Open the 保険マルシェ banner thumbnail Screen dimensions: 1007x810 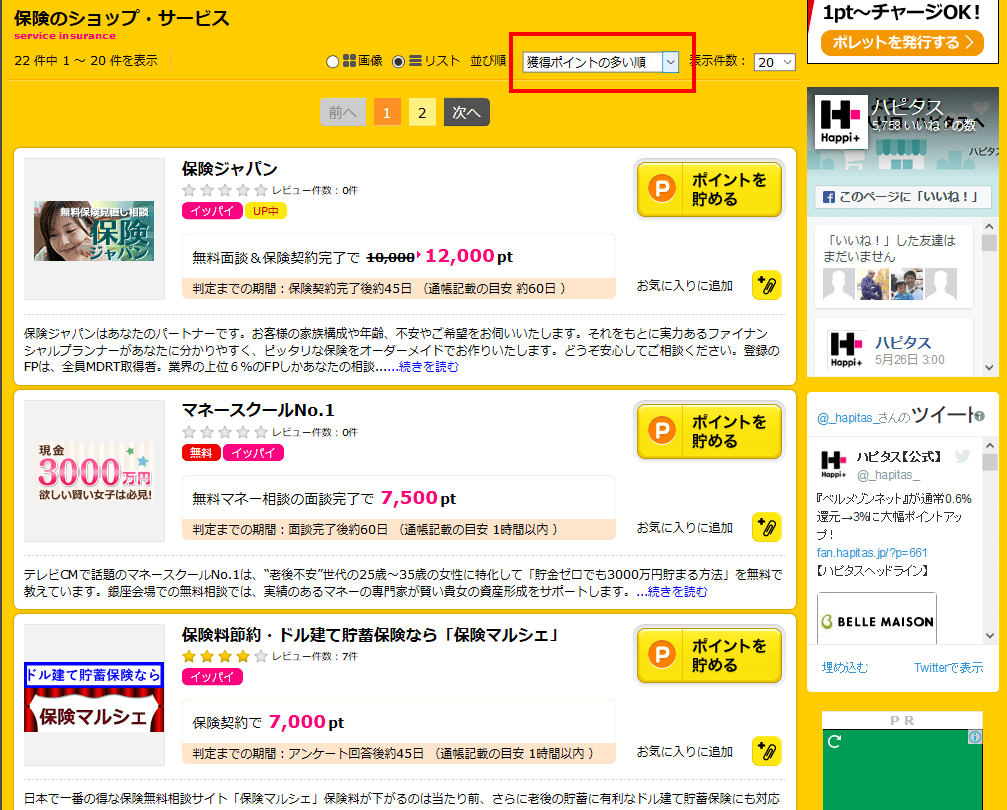point(94,697)
